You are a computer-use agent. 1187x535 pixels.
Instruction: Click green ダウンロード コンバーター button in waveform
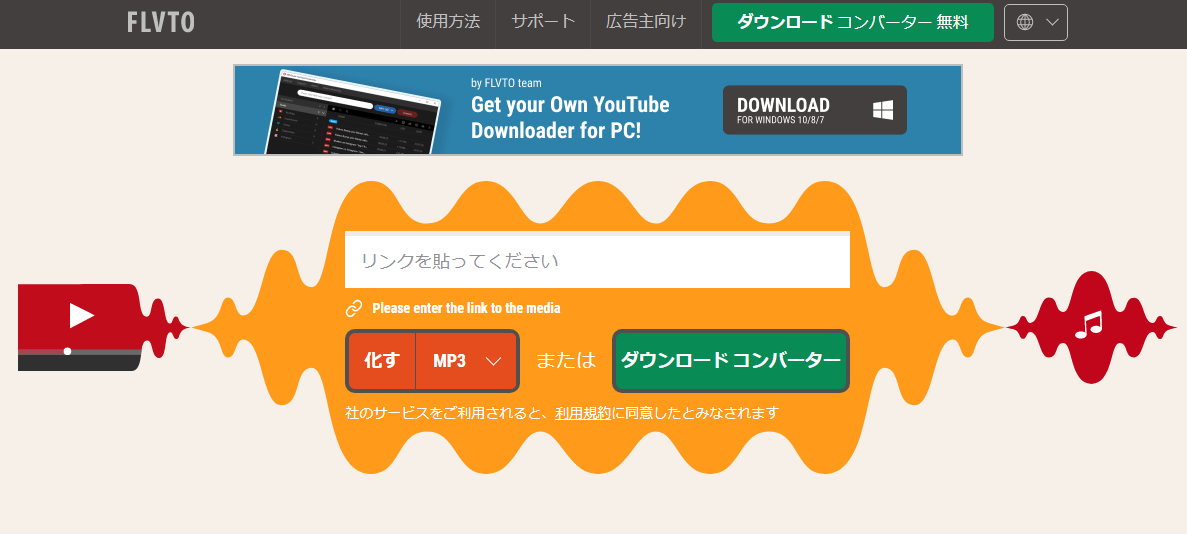(731, 361)
